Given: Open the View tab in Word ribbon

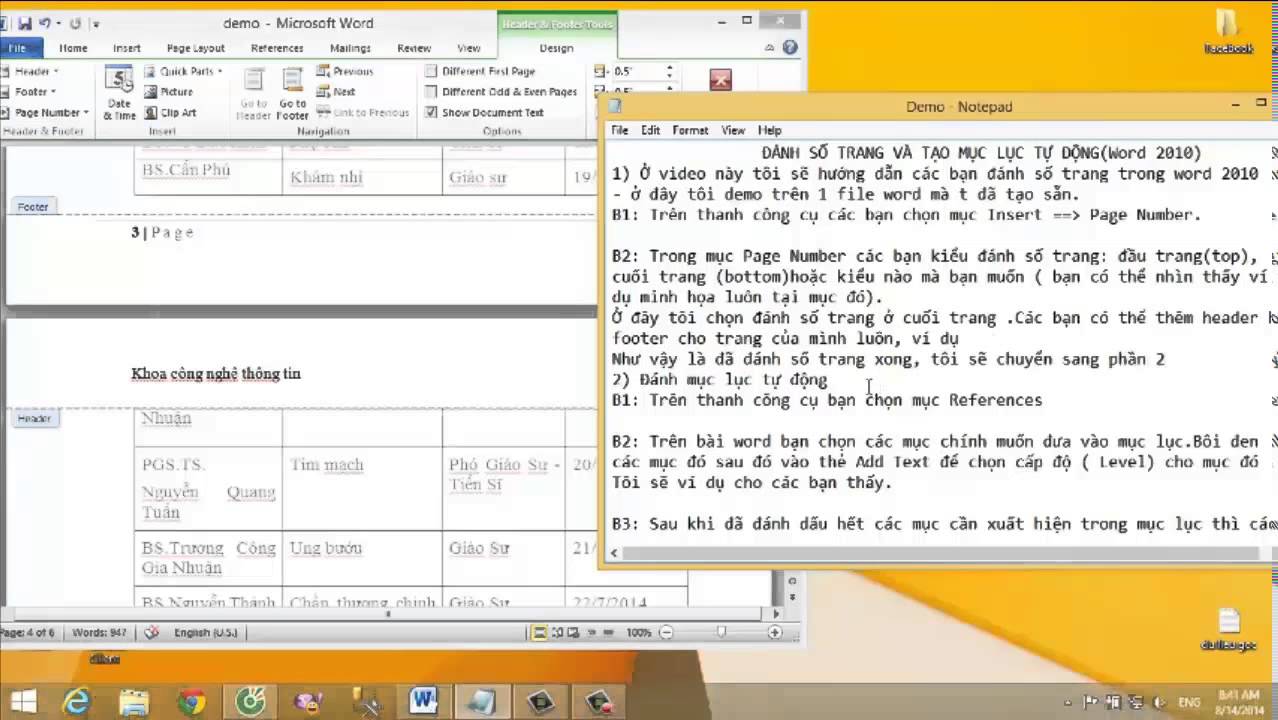Looking at the screenshot, I should [x=469, y=48].
